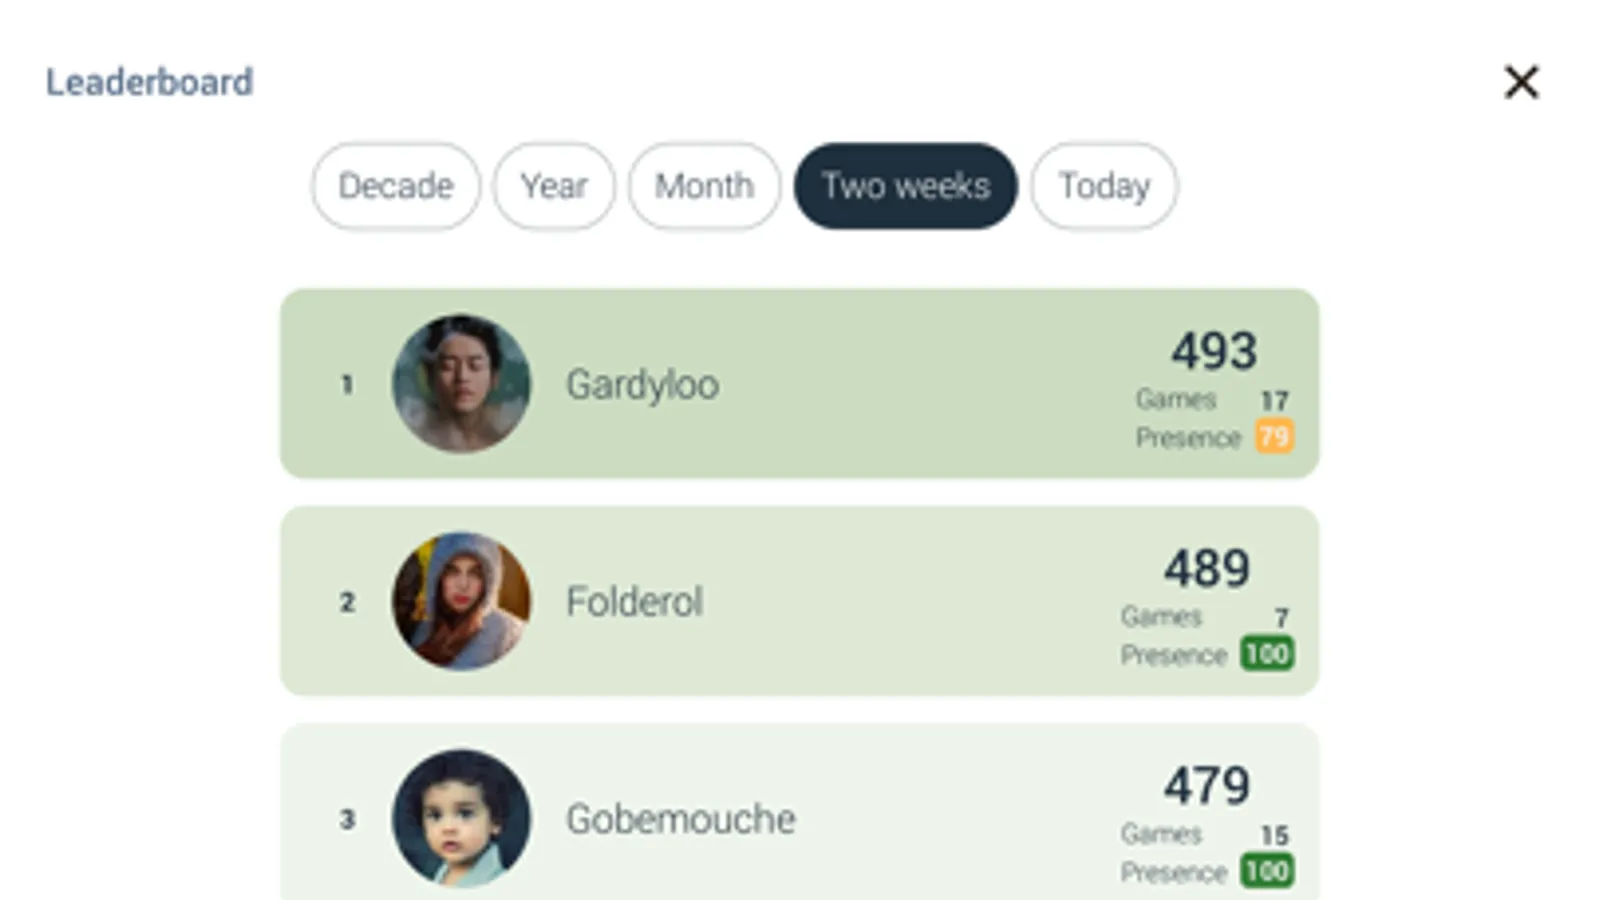Click the score 479 for Gobemouche
1599x900 pixels.
(x=1206, y=785)
